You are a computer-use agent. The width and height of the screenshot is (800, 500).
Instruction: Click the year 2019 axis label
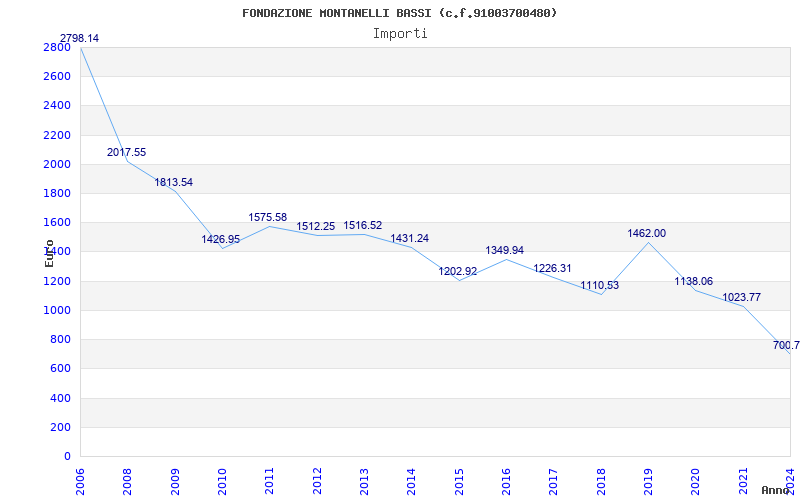tap(648, 481)
